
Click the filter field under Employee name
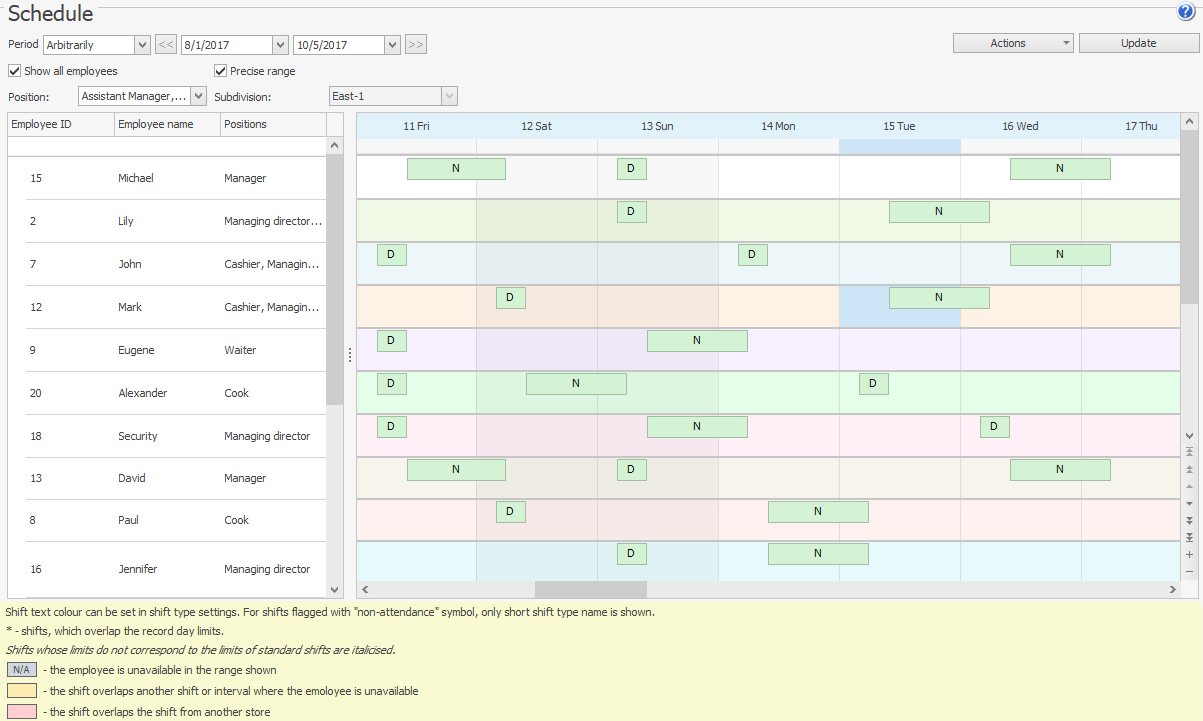coord(167,146)
